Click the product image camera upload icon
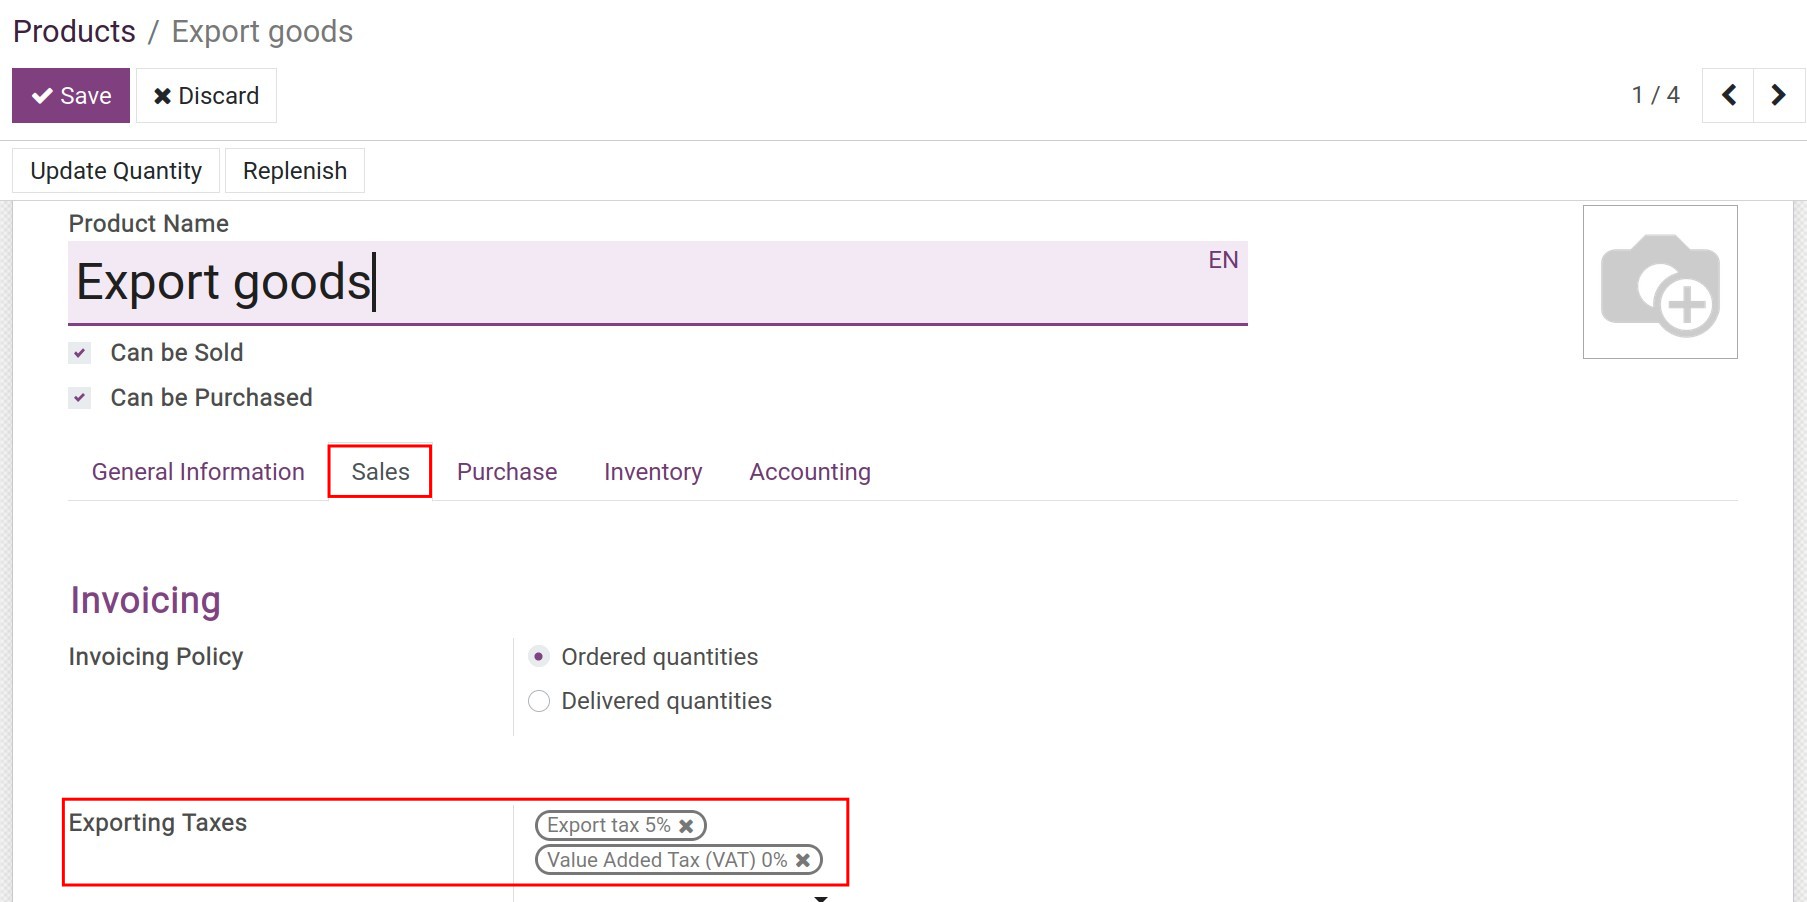 click(x=1660, y=283)
